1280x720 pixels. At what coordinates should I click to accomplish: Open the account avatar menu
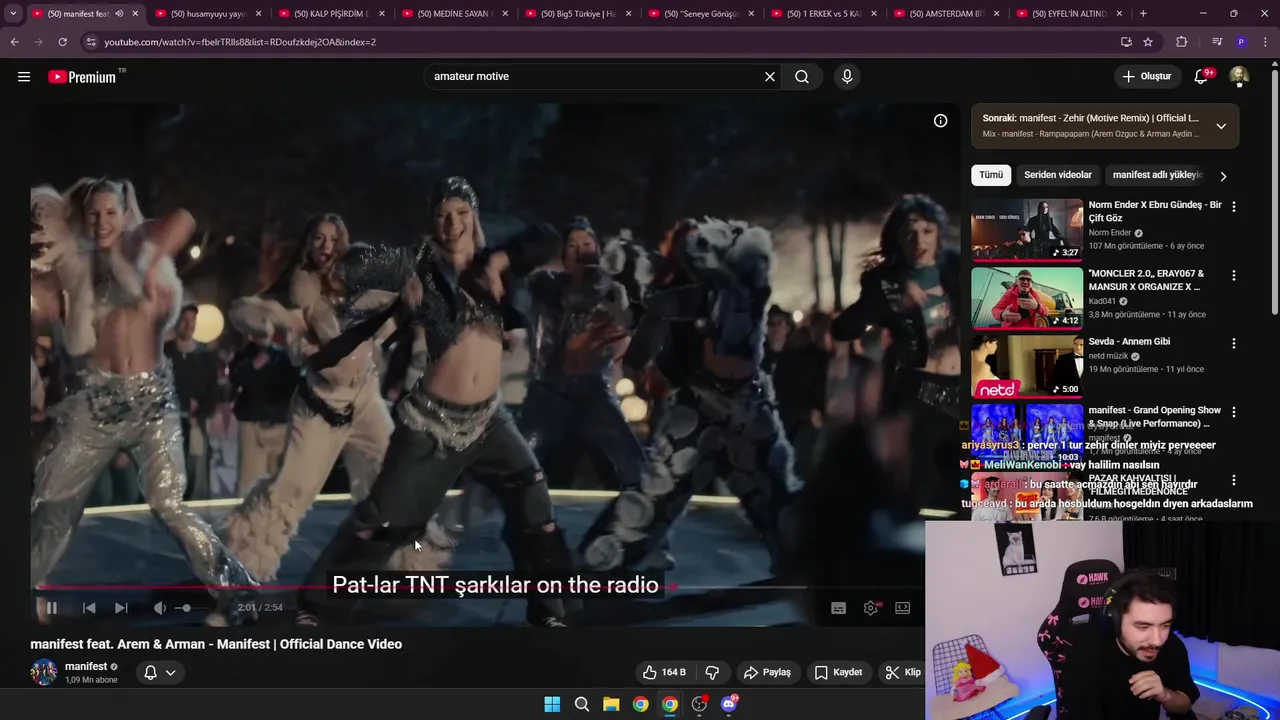(x=1239, y=77)
